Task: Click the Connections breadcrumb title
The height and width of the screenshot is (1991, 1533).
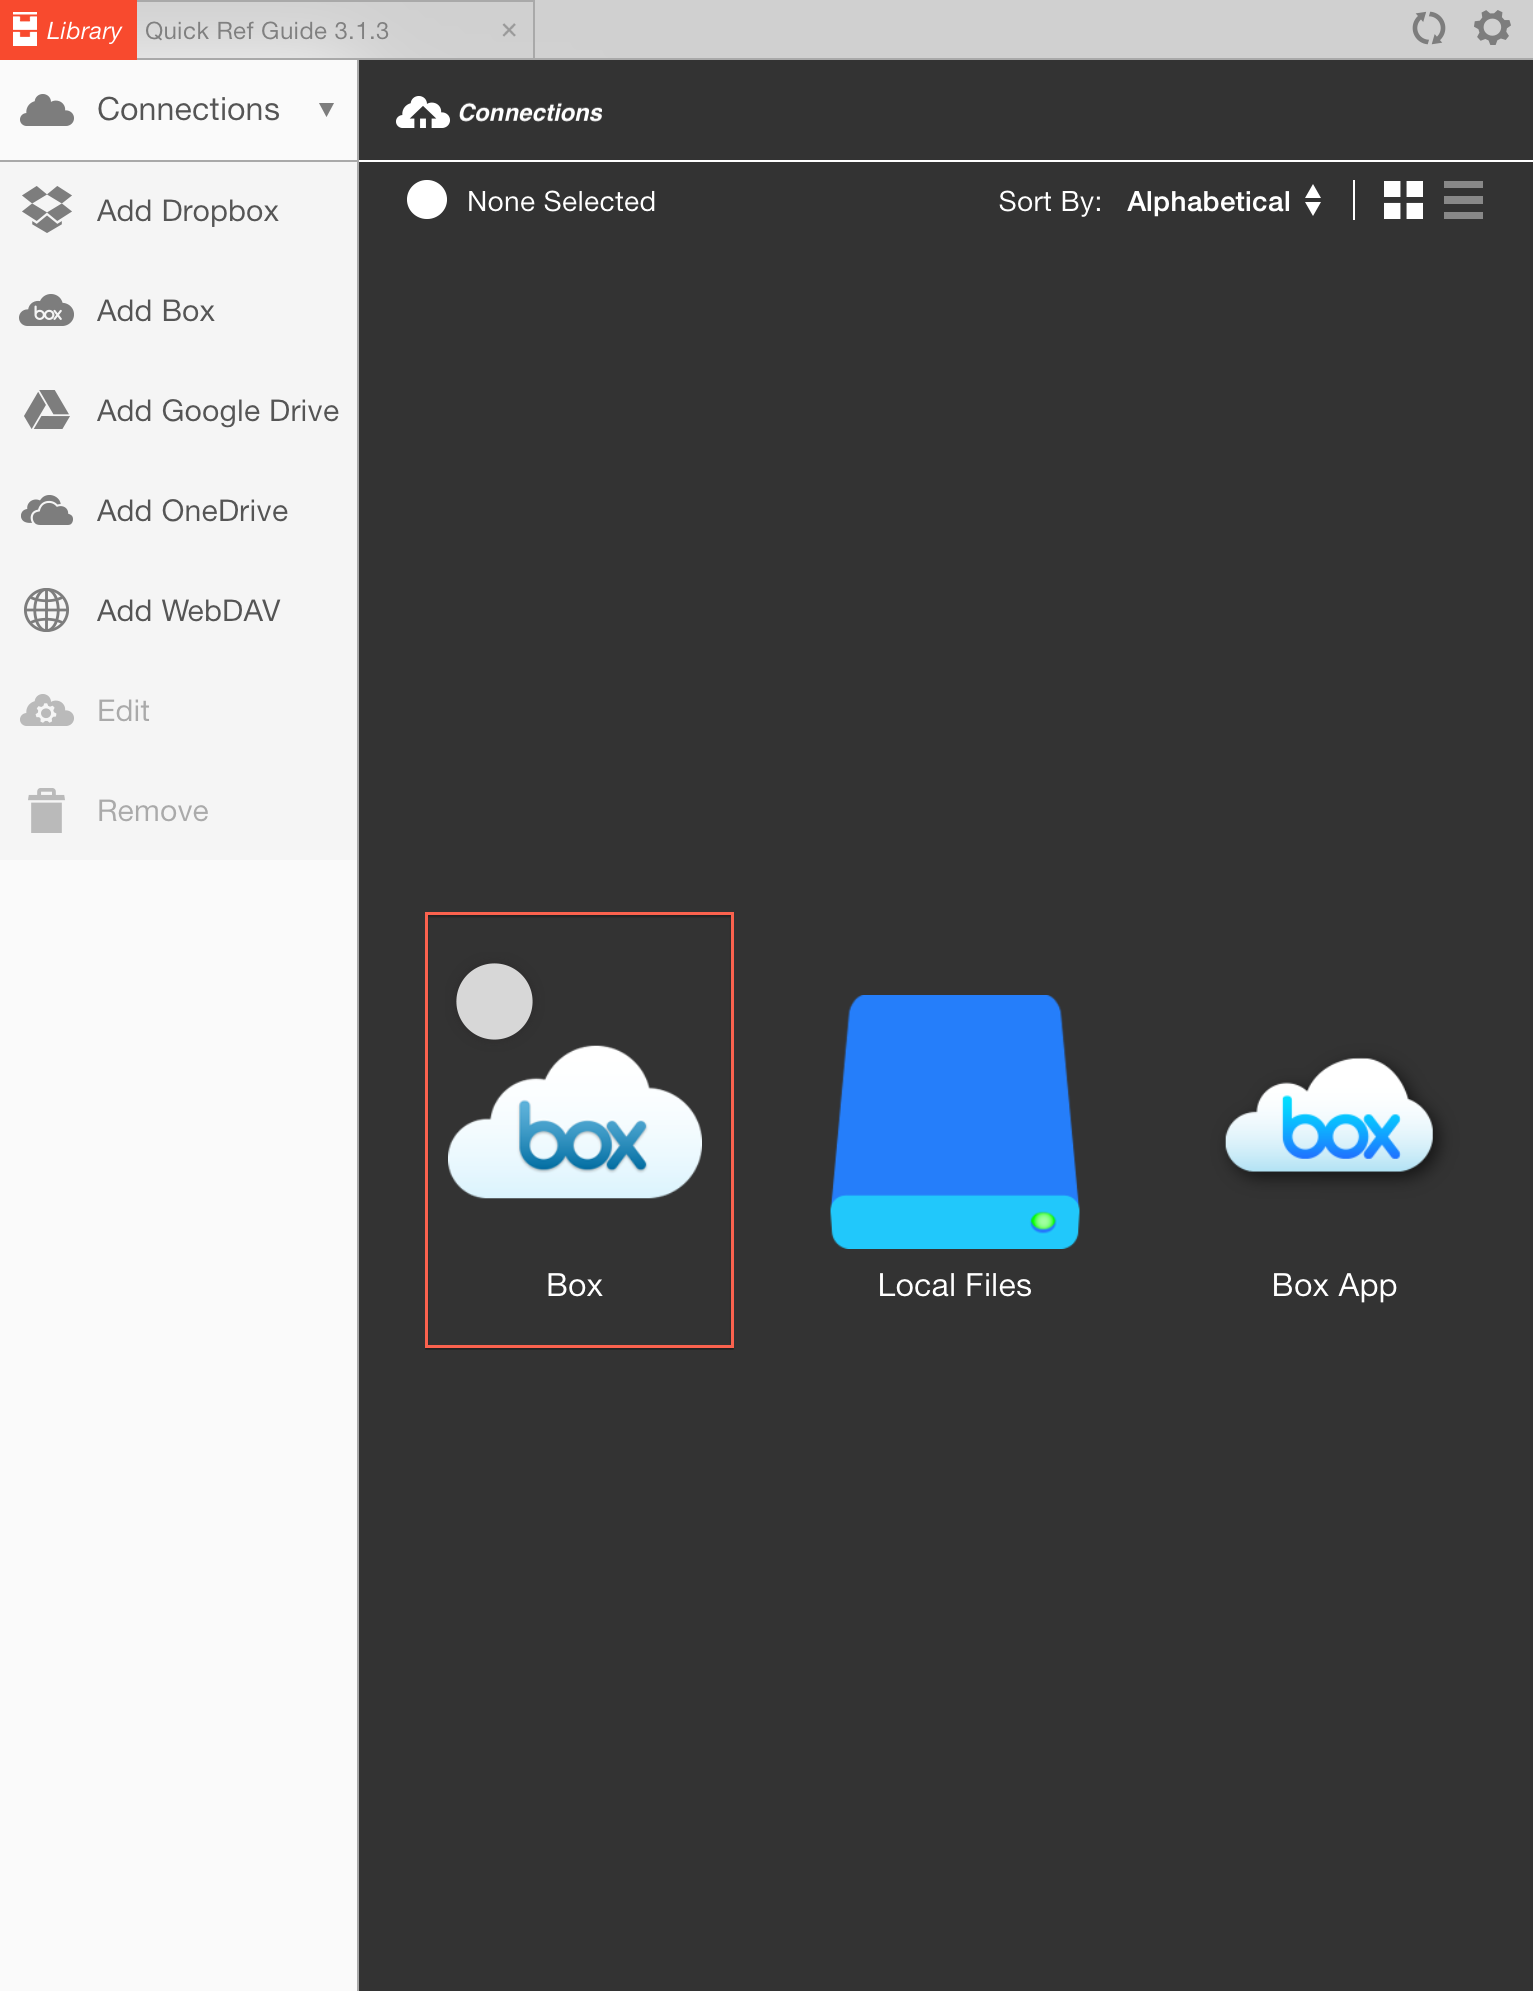Action: tap(530, 113)
